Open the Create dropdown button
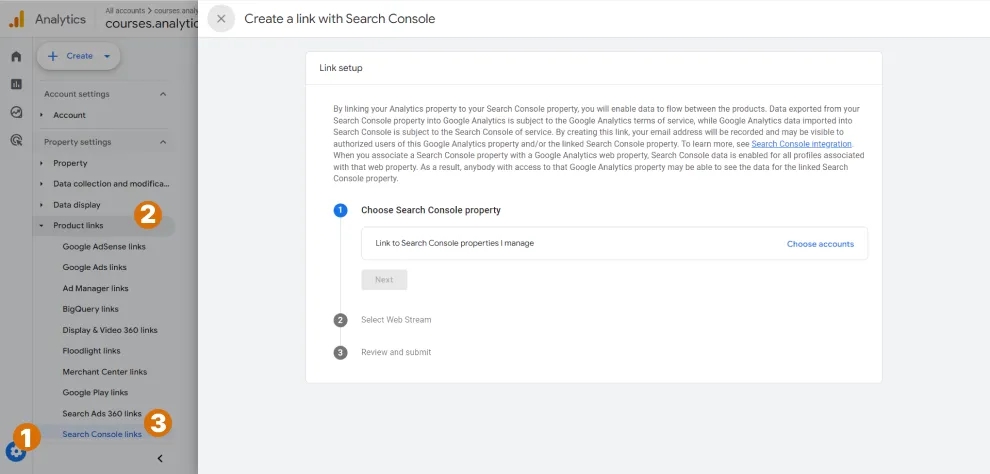 click(79, 56)
